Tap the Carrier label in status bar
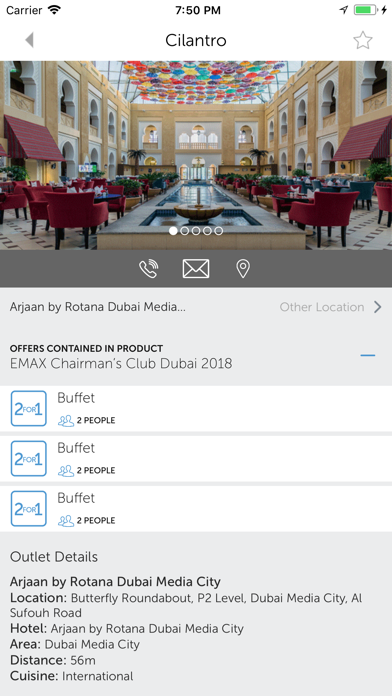The width and height of the screenshot is (392, 696). click(24, 10)
